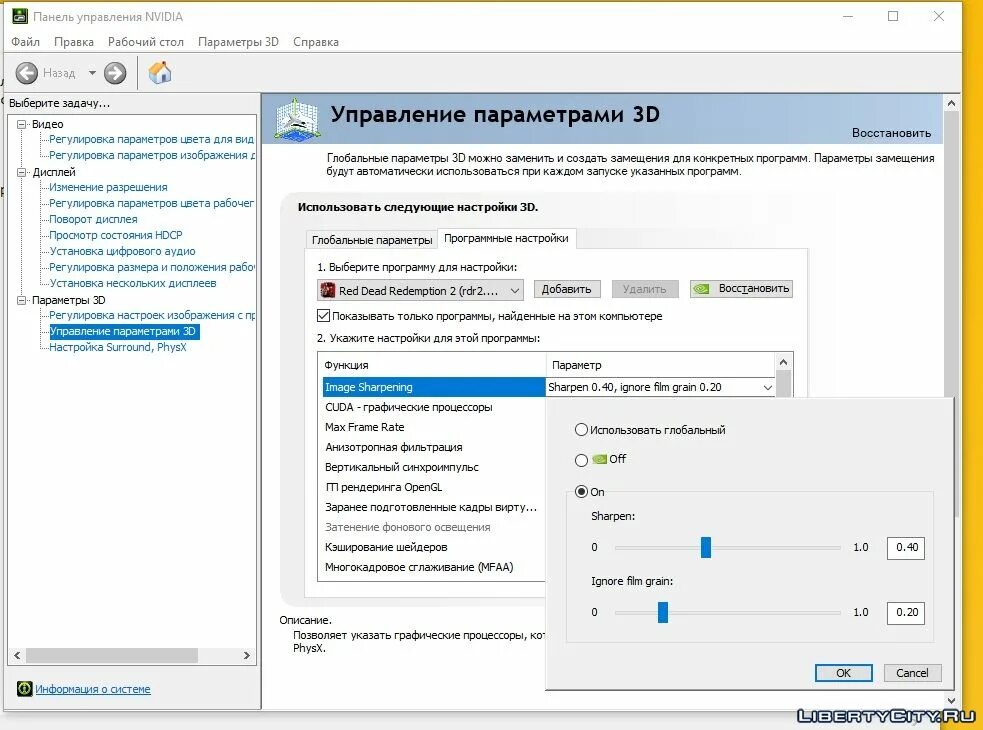Select Max Frame Rate row
This screenshot has width=983, height=730.
tap(434, 427)
